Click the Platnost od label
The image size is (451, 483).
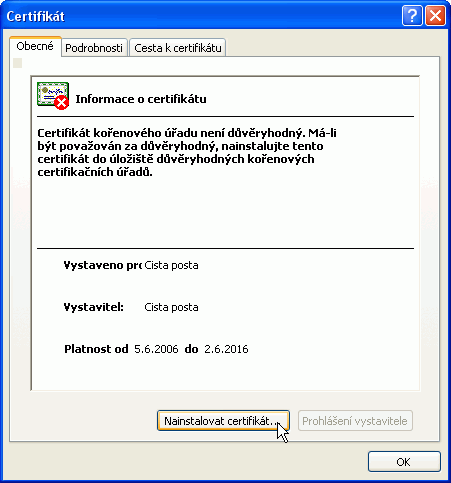tap(96, 349)
